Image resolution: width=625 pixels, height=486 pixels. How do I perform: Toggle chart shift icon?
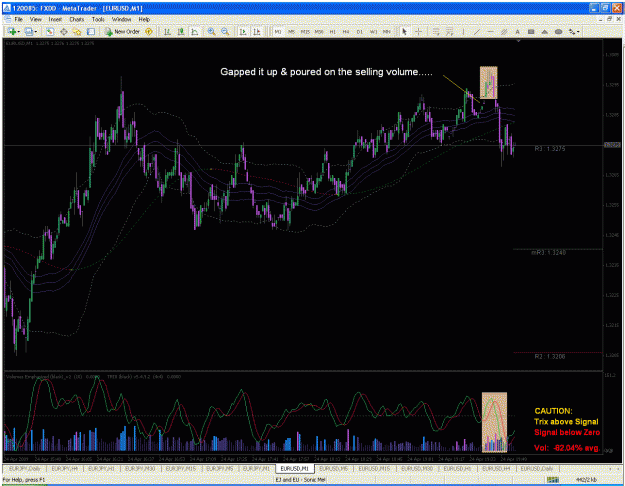[x=257, y=31]
